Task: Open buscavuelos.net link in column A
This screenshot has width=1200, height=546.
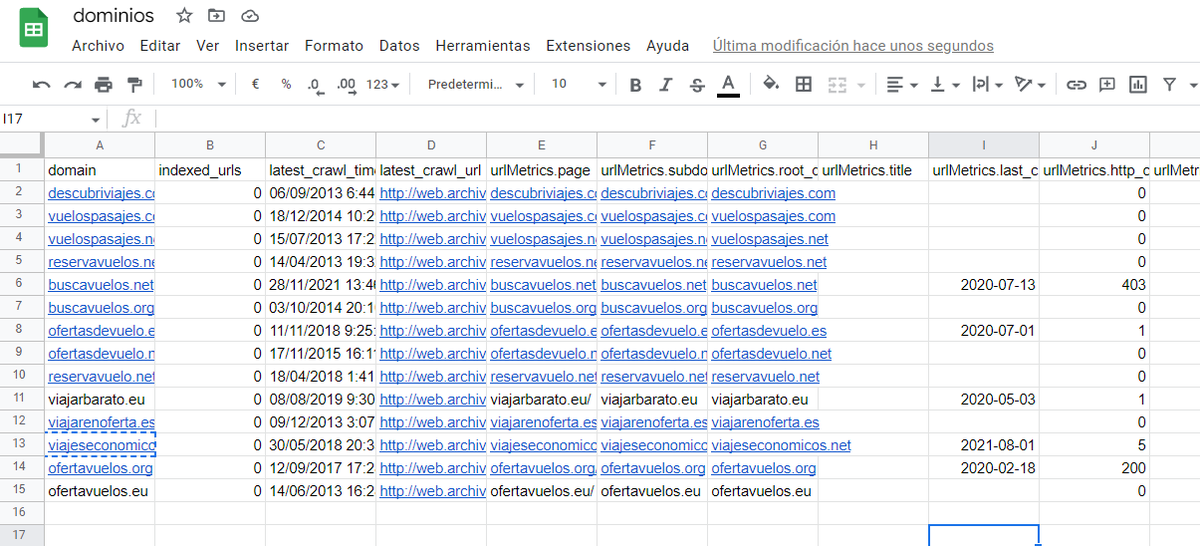Action: coord(101,285)
